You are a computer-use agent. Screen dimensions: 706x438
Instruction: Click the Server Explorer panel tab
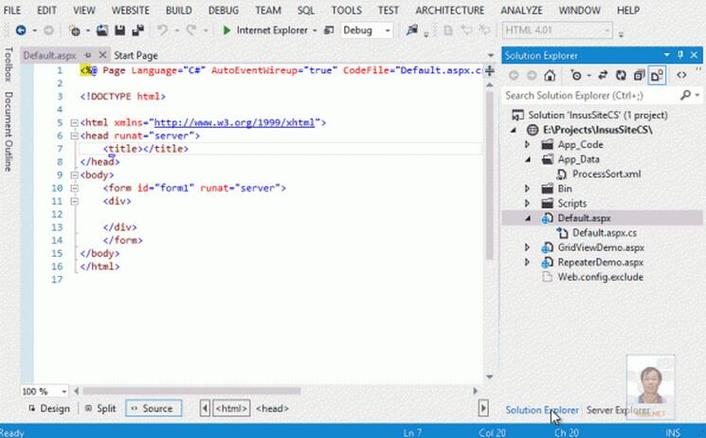pos(619,410)
